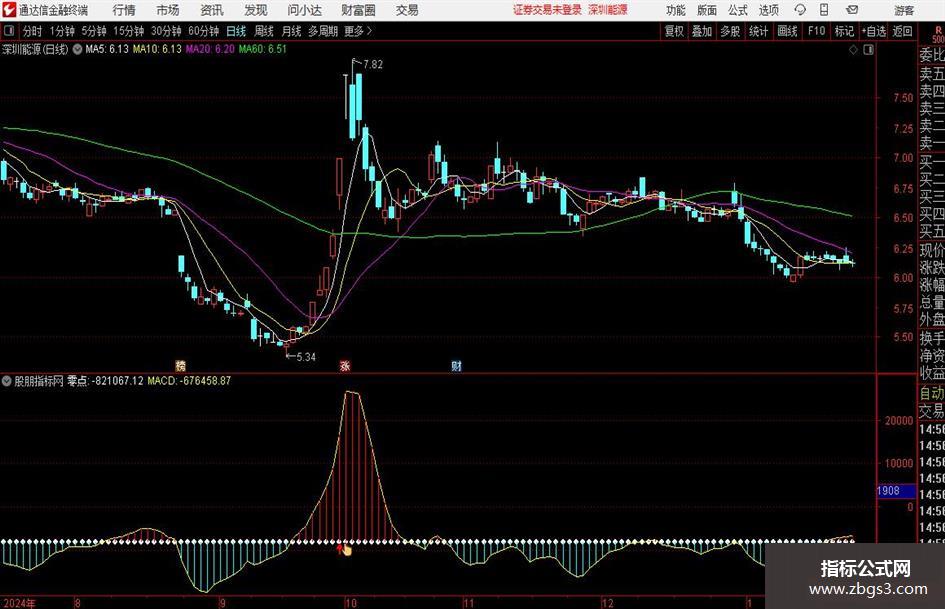Select the 60分钟 period
Screen dimensions: 945x609
click(x=203, y=31)
